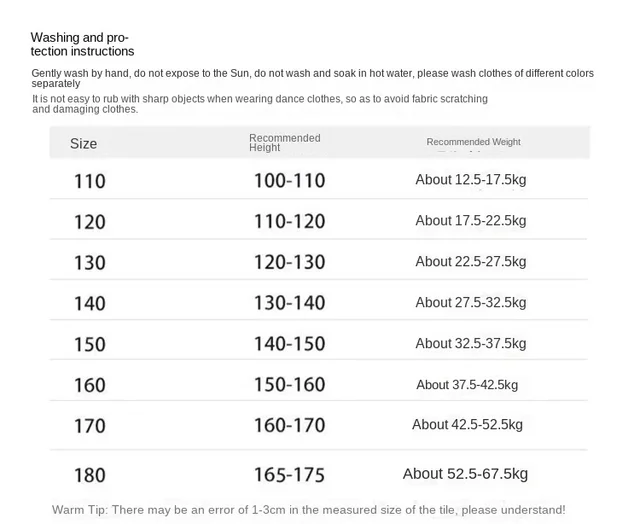Screen dimensions: 640x524
Task: Click the "Recommended Height" column header
Action: 284,142
